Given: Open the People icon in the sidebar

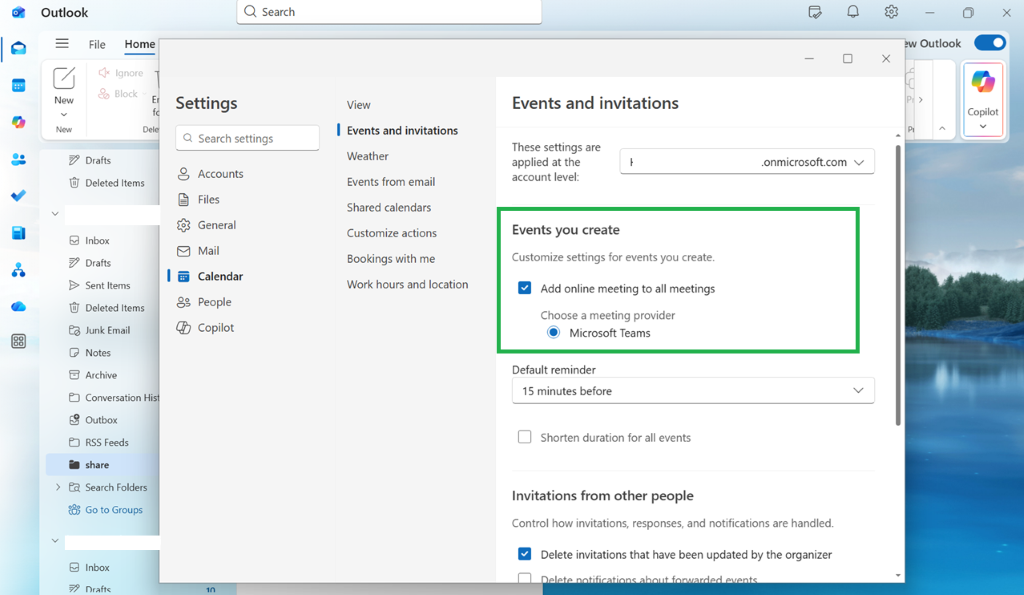Looking at the screenshot, I should pyautogui.click(x=19, y=158).
